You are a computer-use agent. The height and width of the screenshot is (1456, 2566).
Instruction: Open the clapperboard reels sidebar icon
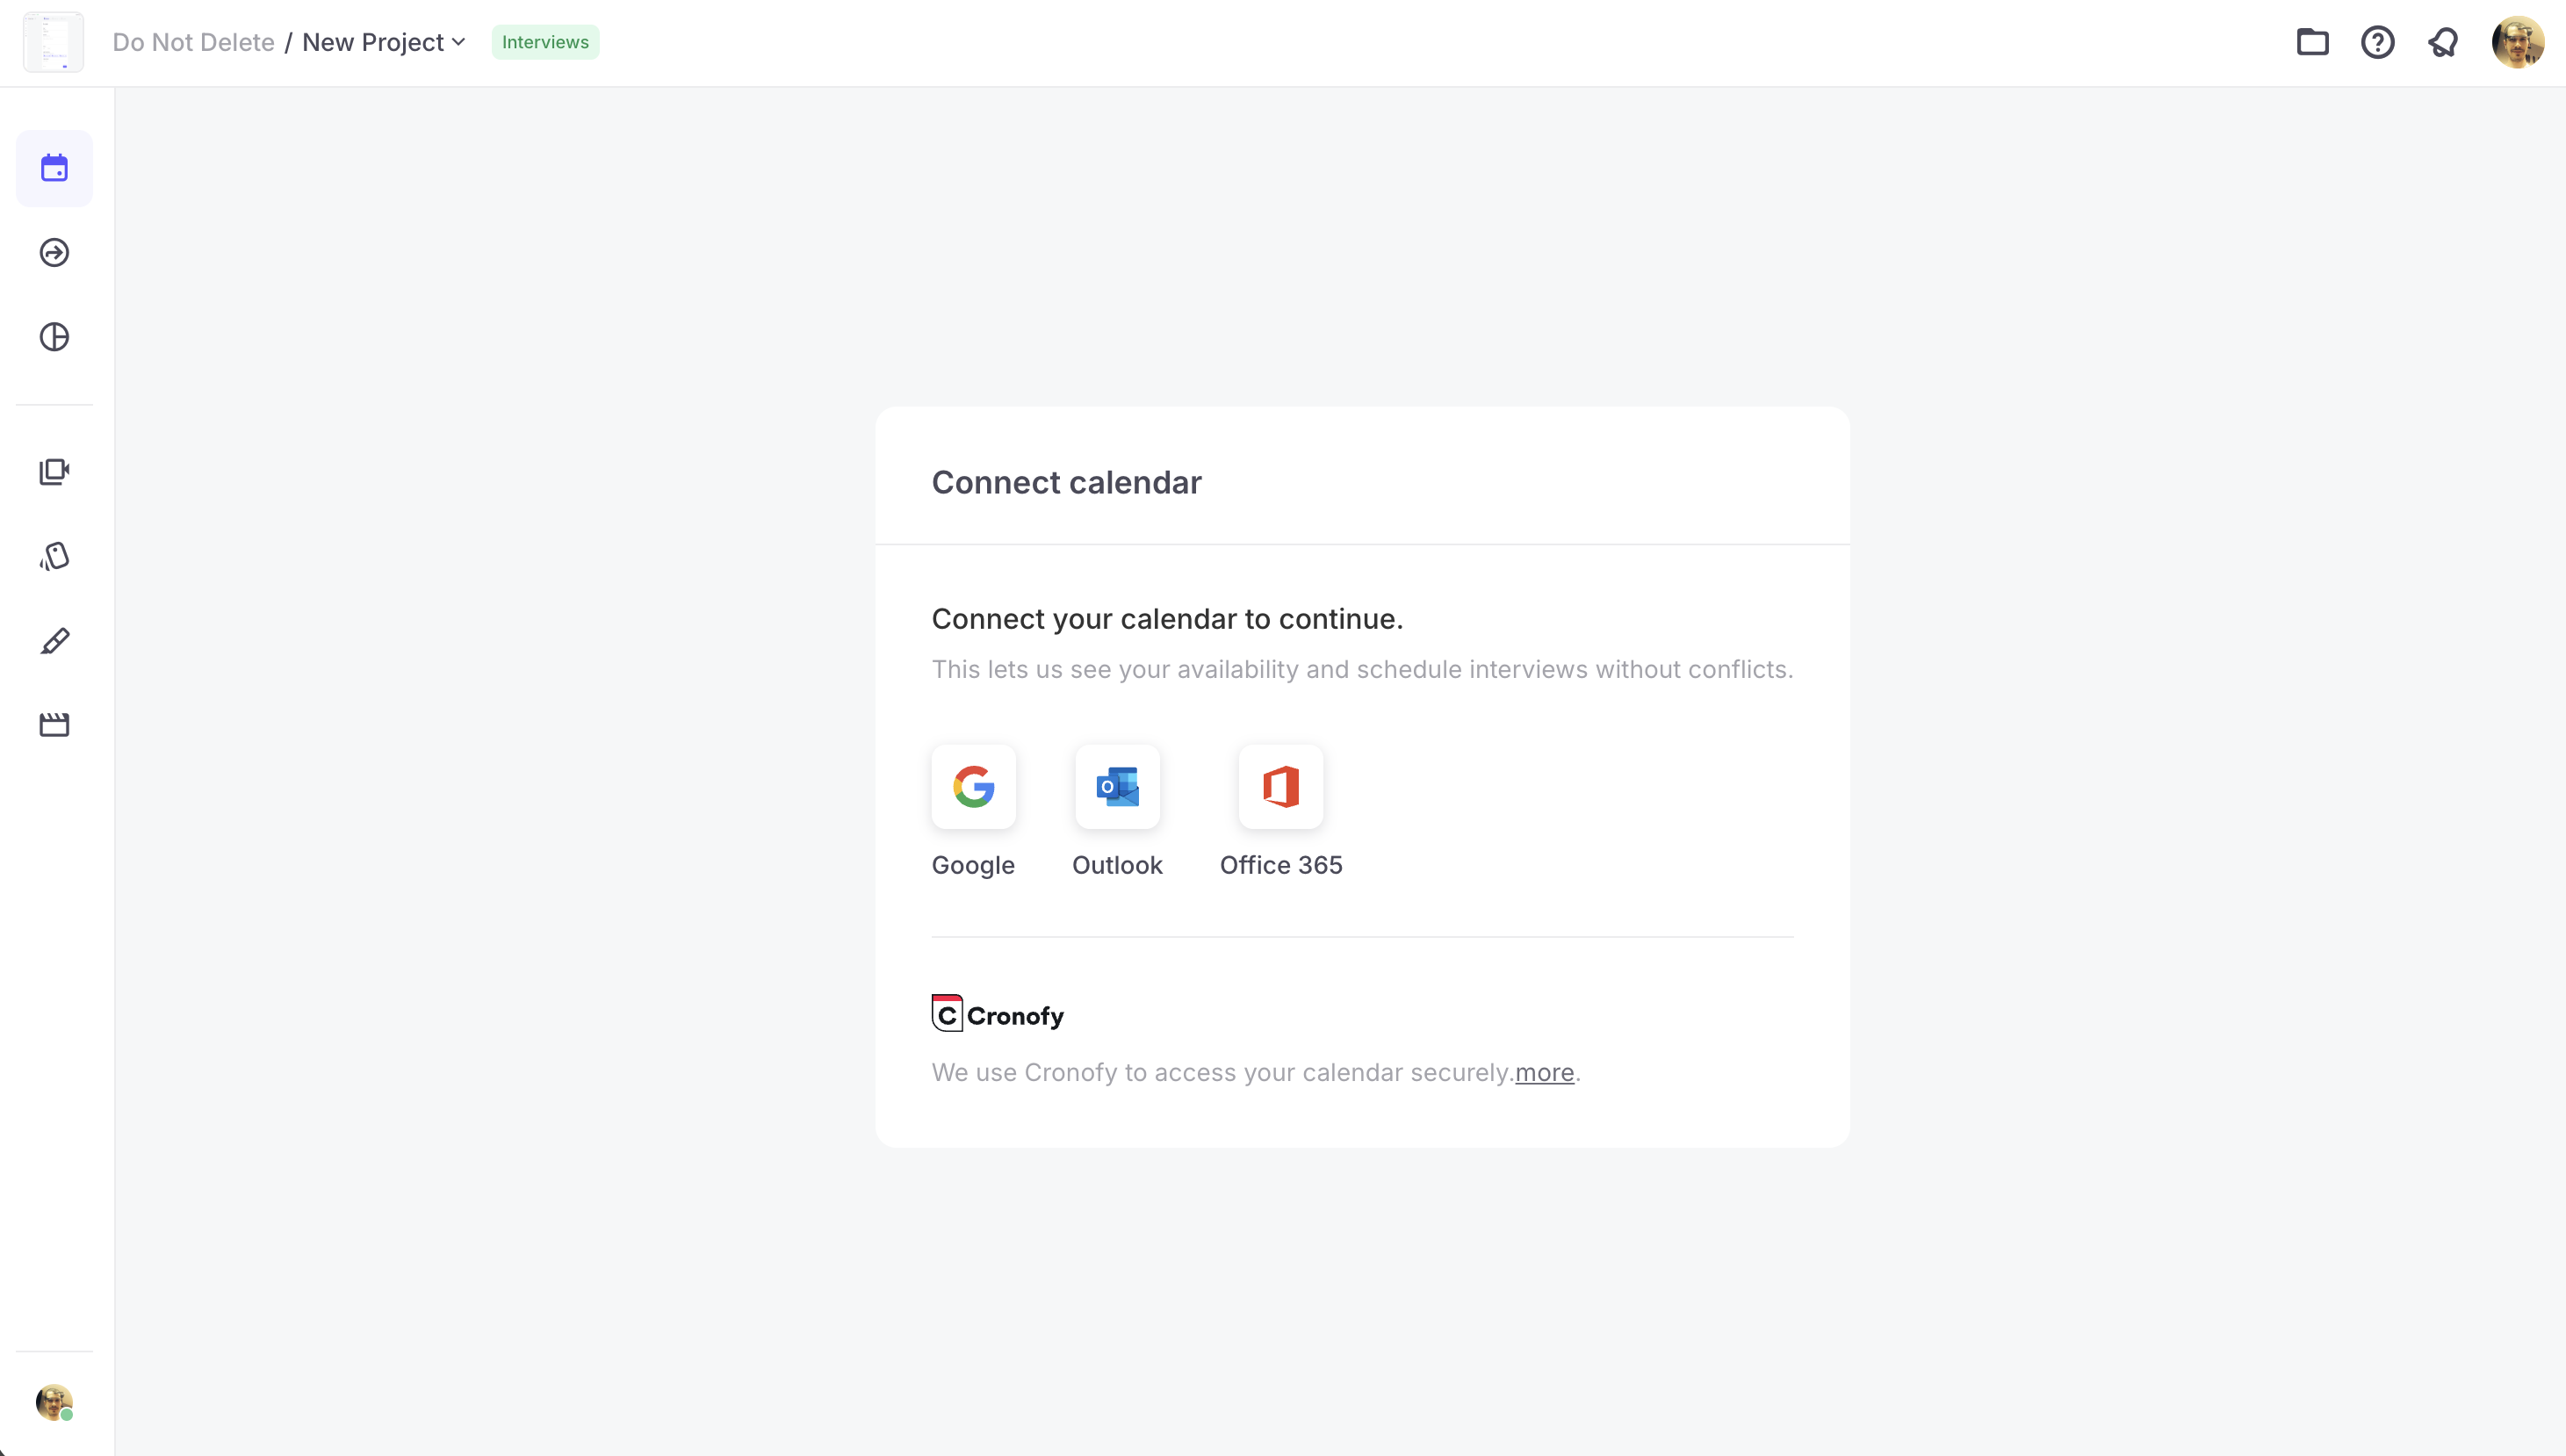pyautogui.click(x=54, y=725)
